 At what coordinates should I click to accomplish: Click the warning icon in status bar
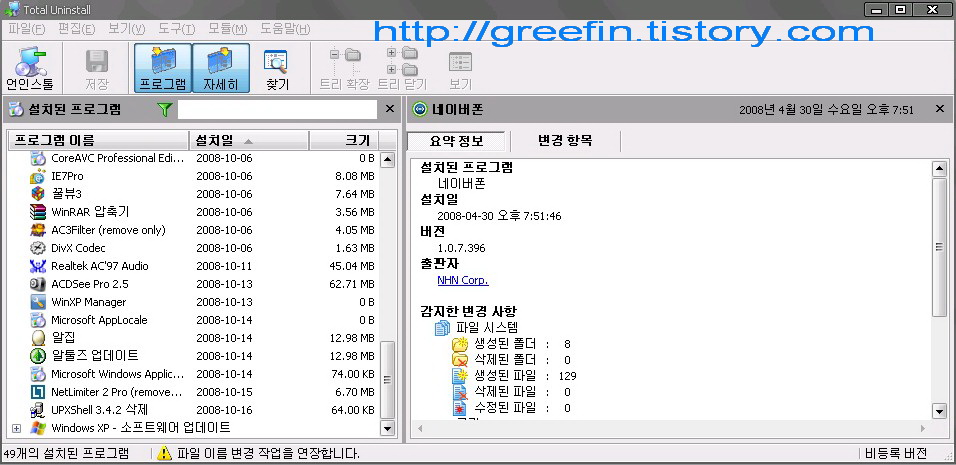pyautogui.click(x=165, y=453)
